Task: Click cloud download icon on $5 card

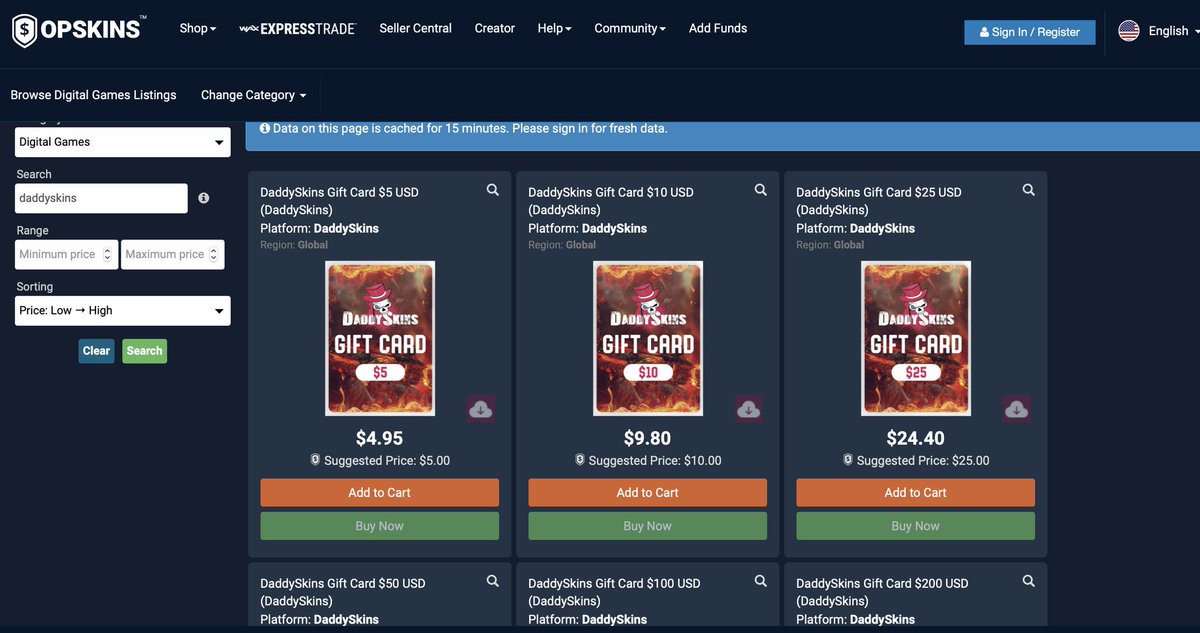Action: 481,409
